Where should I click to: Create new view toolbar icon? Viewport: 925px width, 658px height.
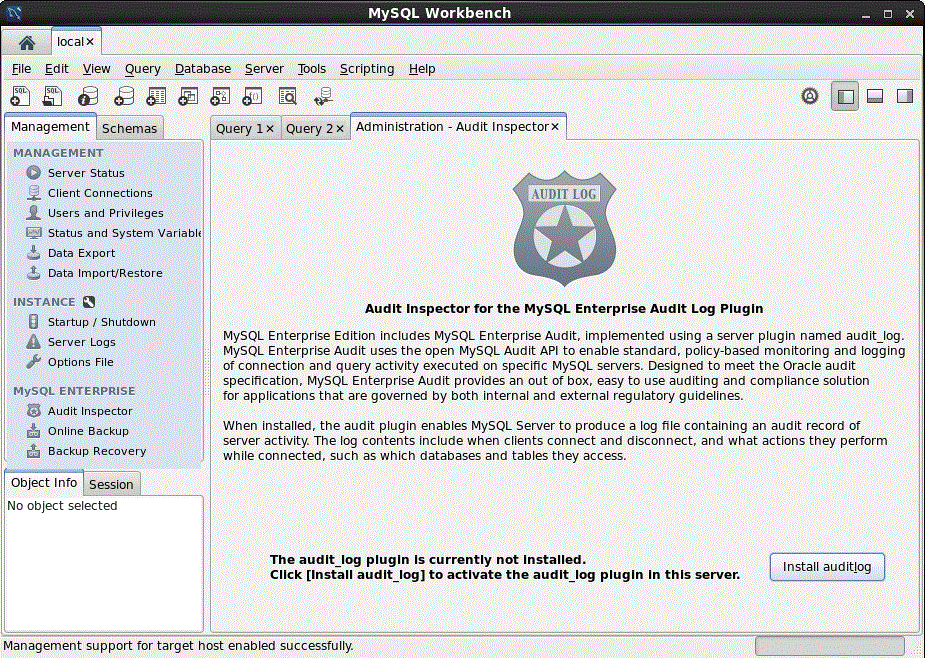[188, 96]
